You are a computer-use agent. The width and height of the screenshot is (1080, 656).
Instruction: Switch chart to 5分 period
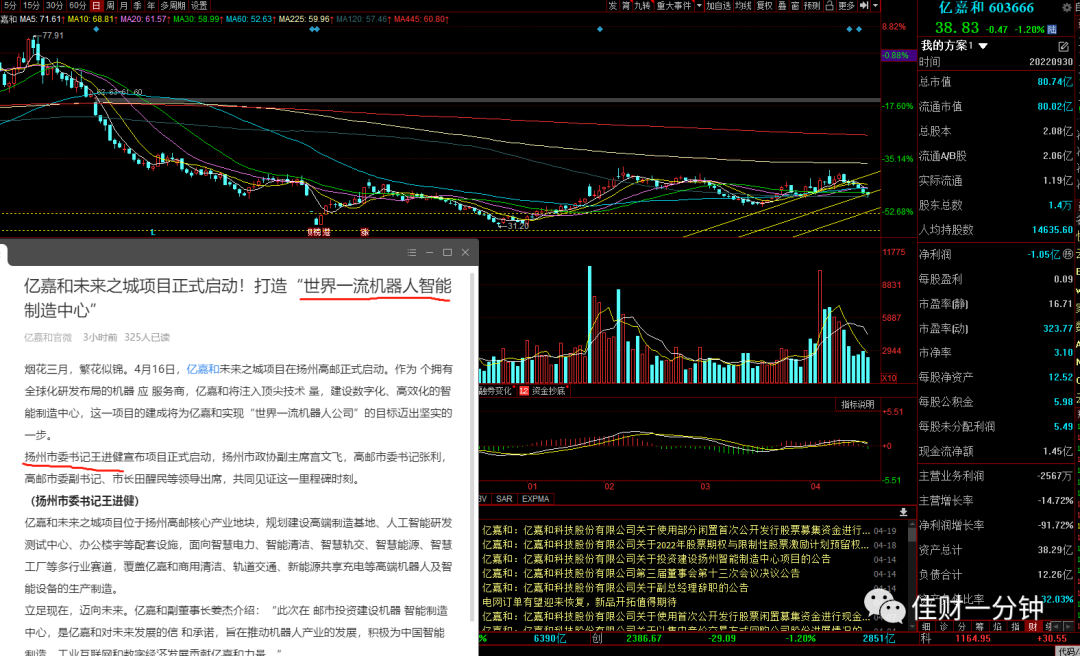[x=10, y=6]
